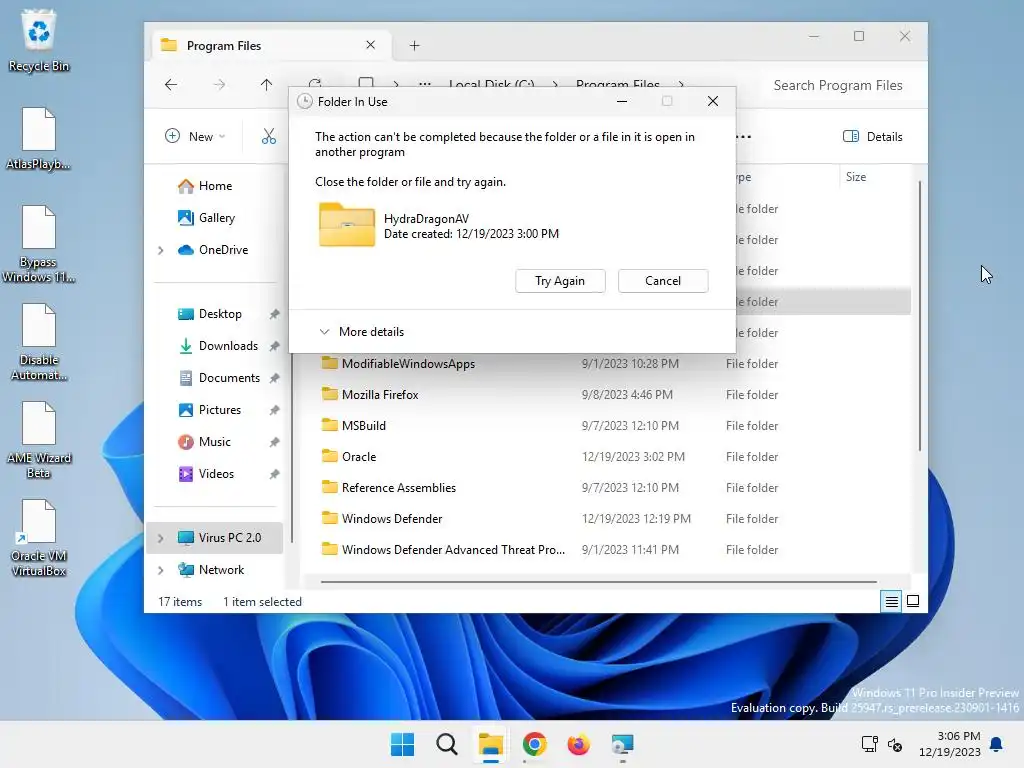Image resolution: width=1024 pixels, height=768 pixels.
Task: Click the horizontal scrollbar in file list
Action: point(598,581)
